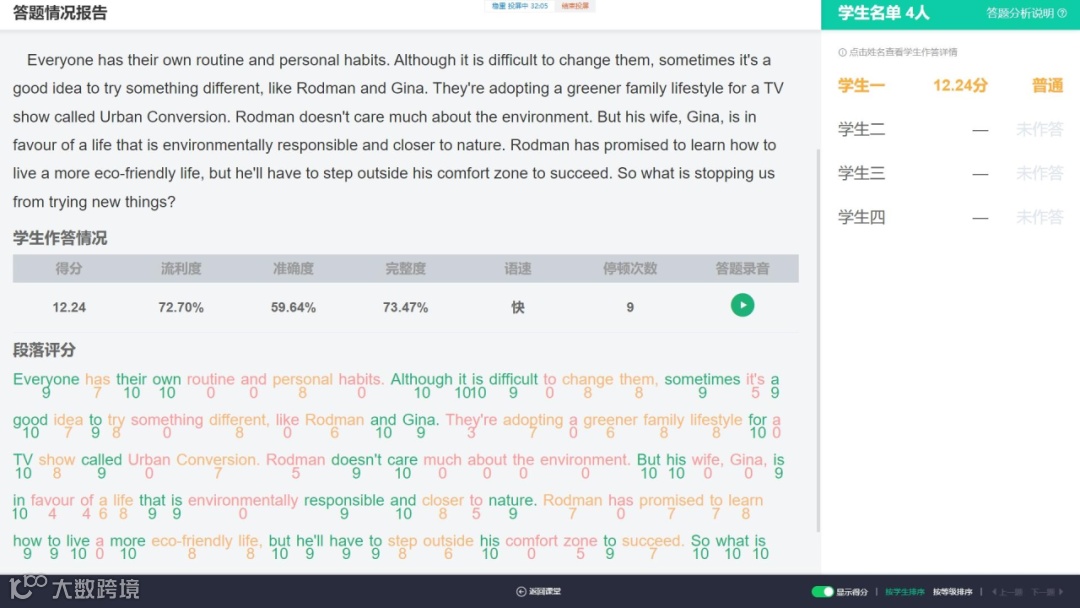Sort by student using 按学生排序
1080x608 pixels.
coord(904,591)
